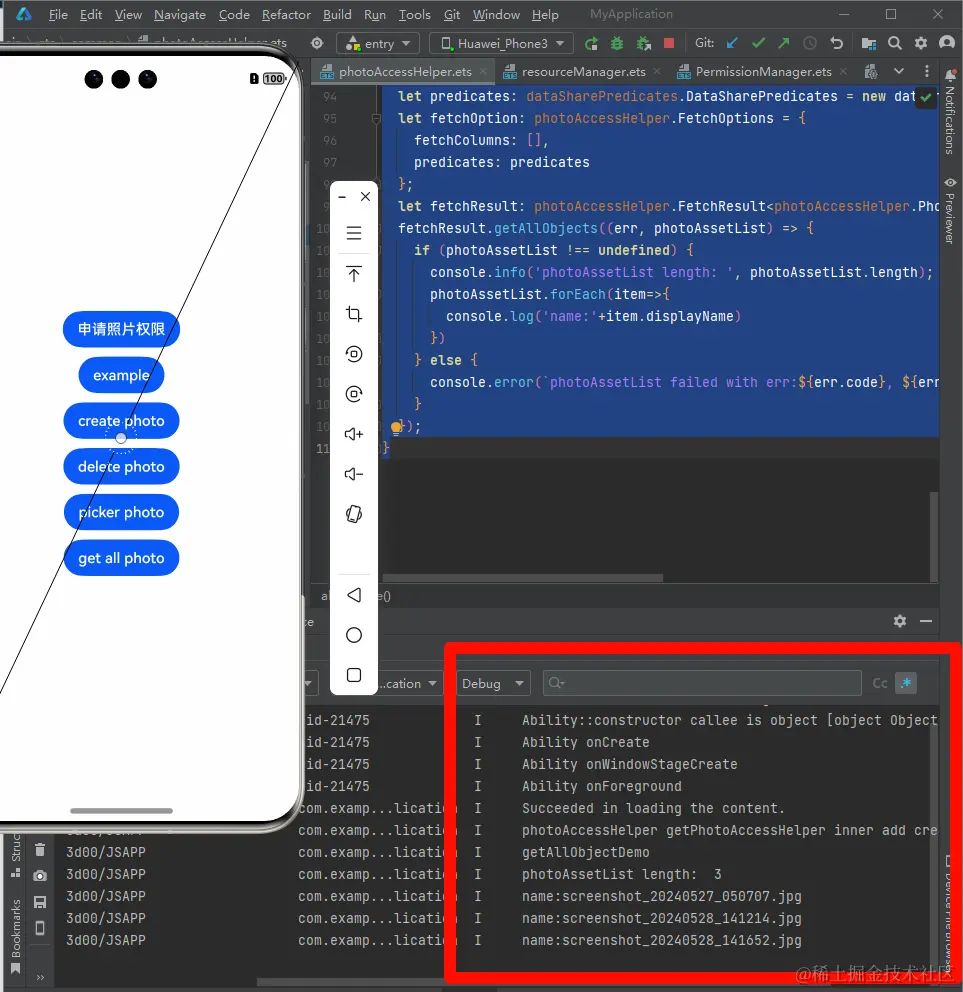Click the red Stop button
Image resolution: width=963 pixels, height=992 pixels.
pyautogui.click(x=669, y=43)
